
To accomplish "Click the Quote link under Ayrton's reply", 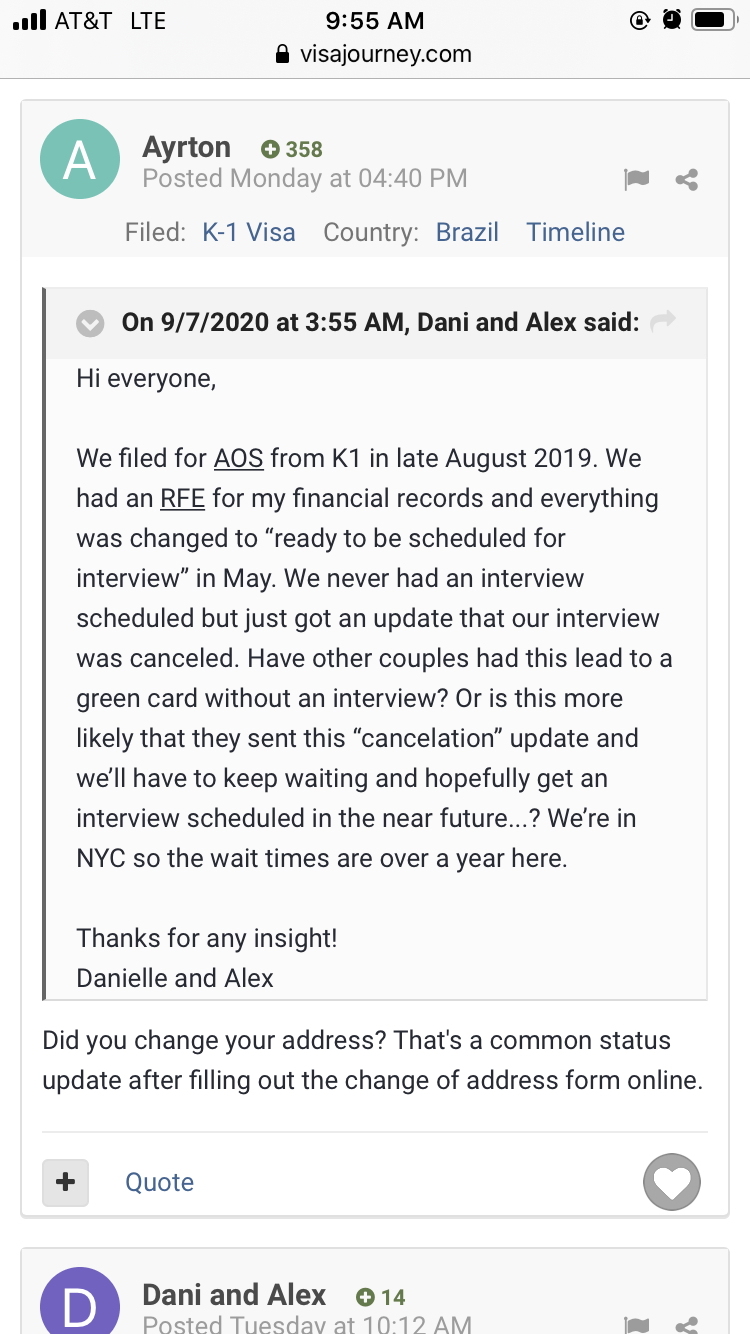I will coord(159,1182).
